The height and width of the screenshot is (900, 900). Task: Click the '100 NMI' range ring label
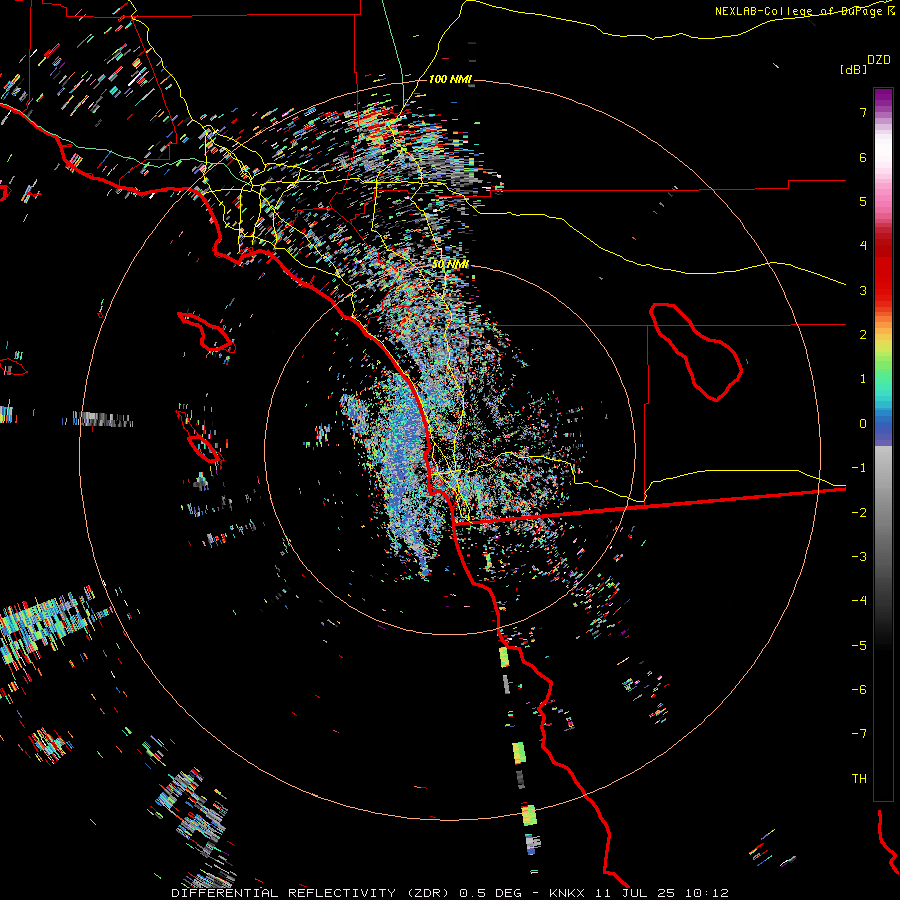click(x=449, y=79)
